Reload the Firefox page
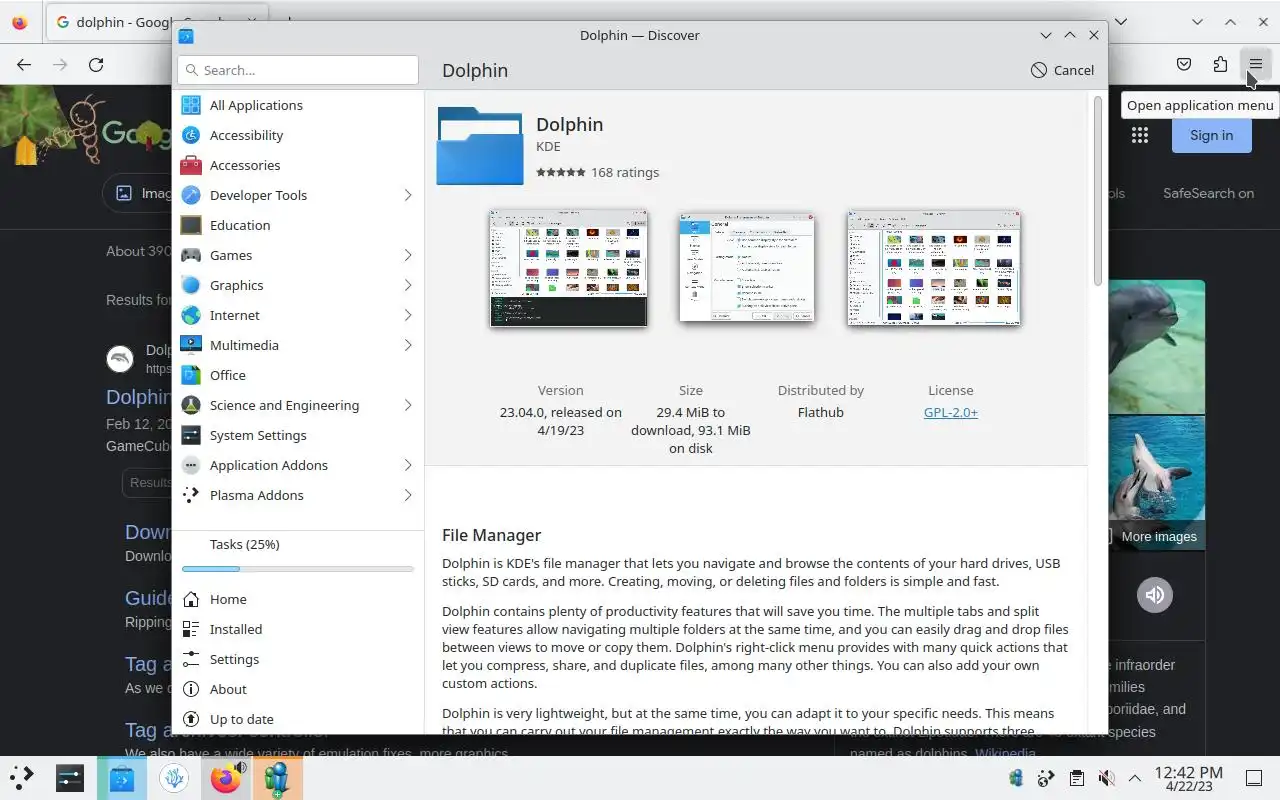Image resolution: width=1280 pixels, height=800 pixels. click(96, 65)
